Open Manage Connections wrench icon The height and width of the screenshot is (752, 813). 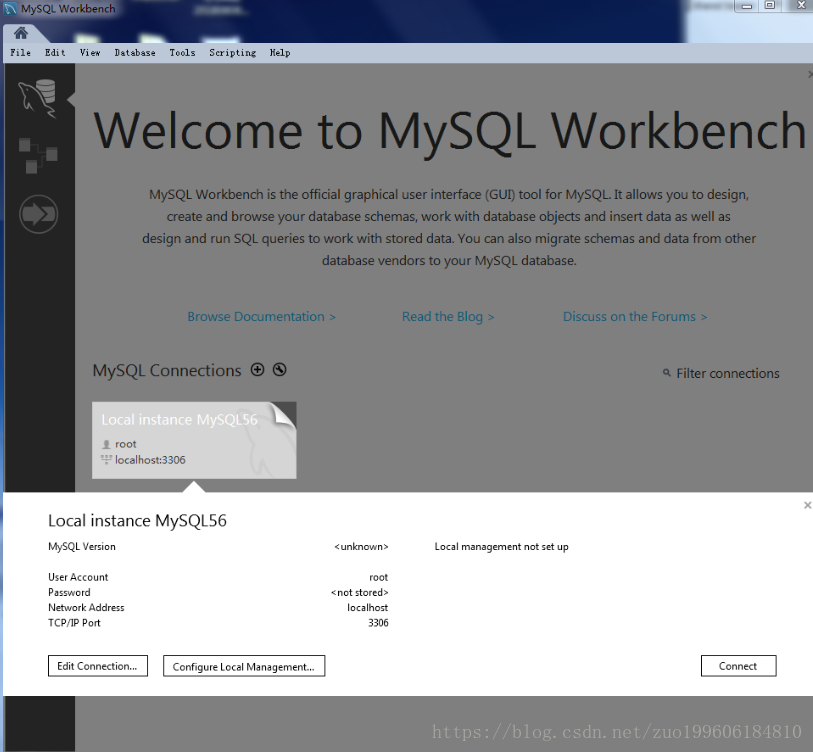[279, 369]
